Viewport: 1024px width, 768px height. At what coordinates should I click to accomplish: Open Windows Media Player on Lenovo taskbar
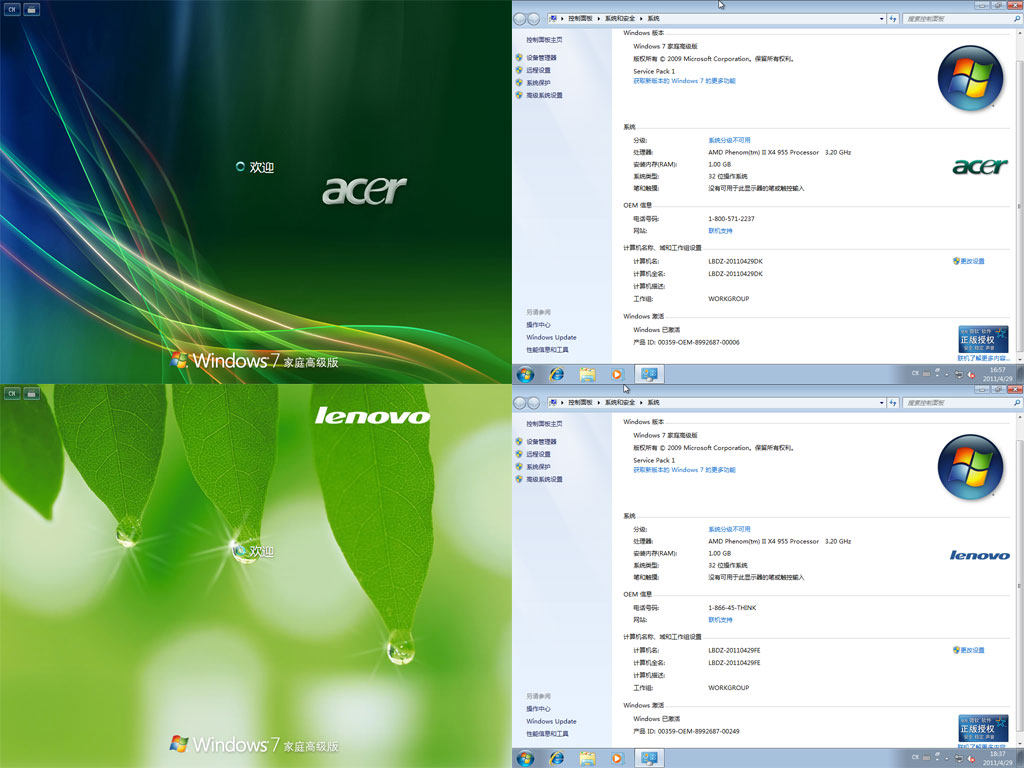pyautogui.click(x=617, y=758)
